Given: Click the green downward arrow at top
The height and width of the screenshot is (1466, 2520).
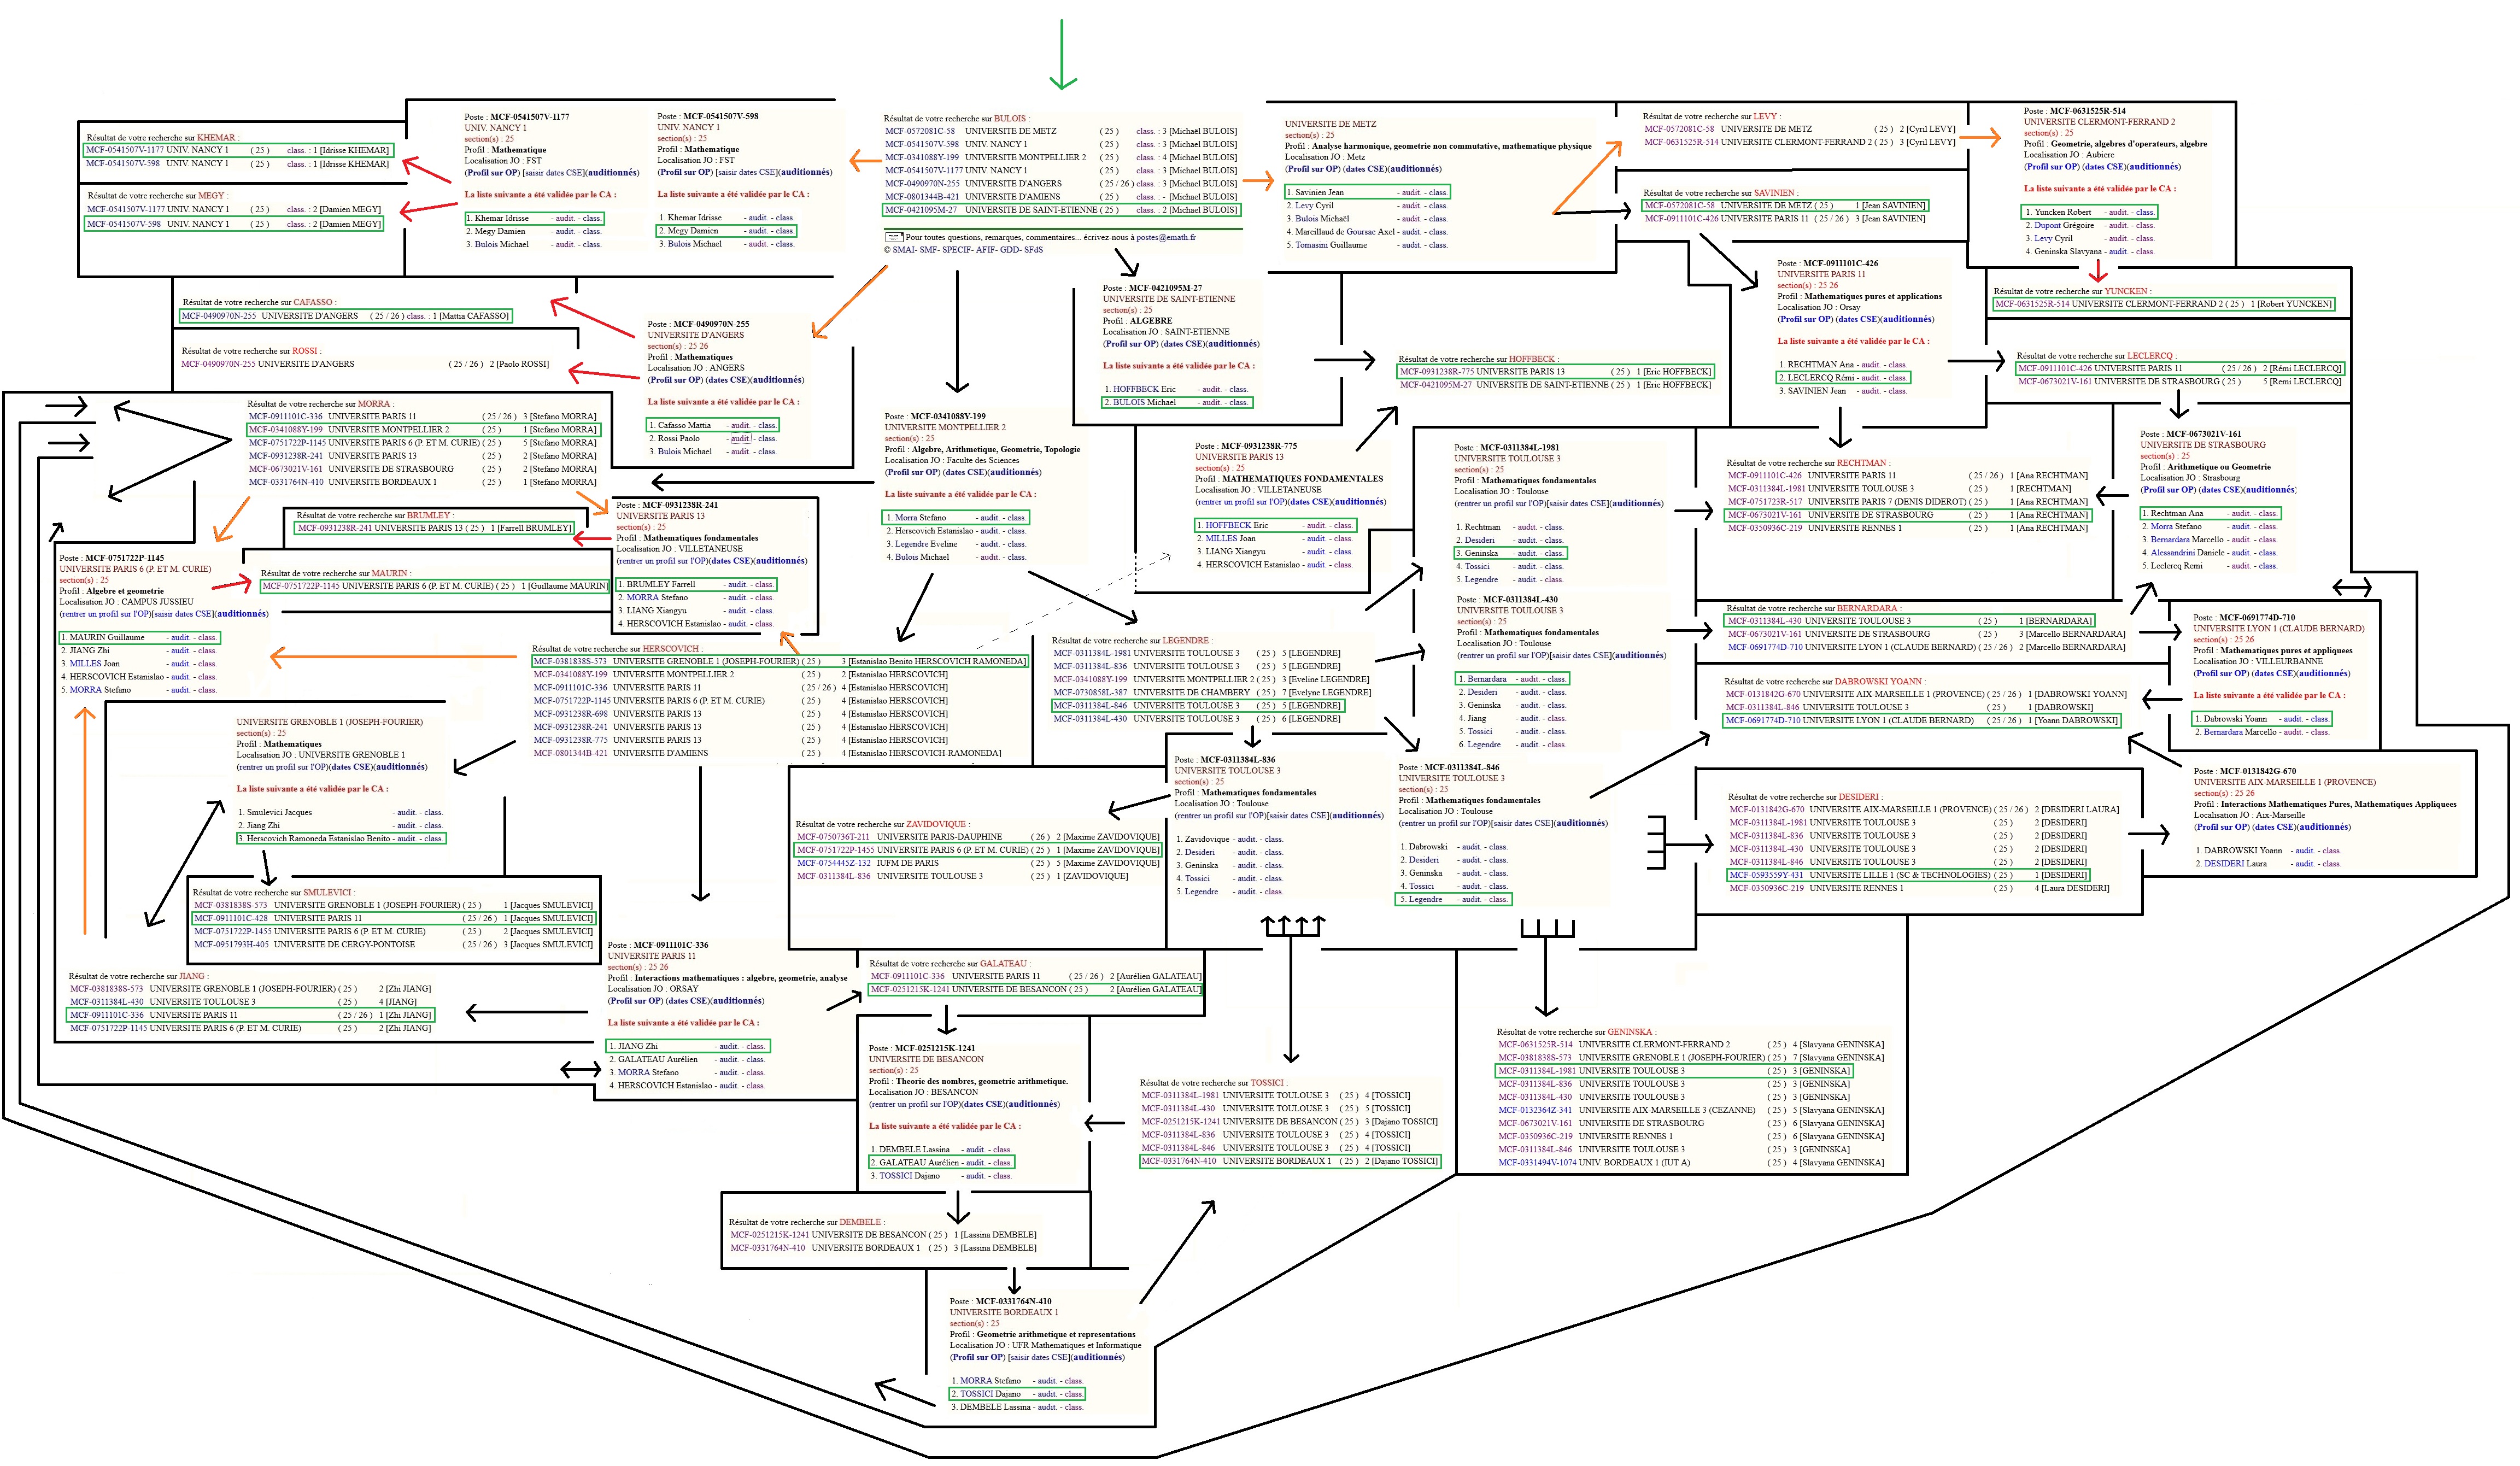Looking at the screenshot, I should point(1061,56).
